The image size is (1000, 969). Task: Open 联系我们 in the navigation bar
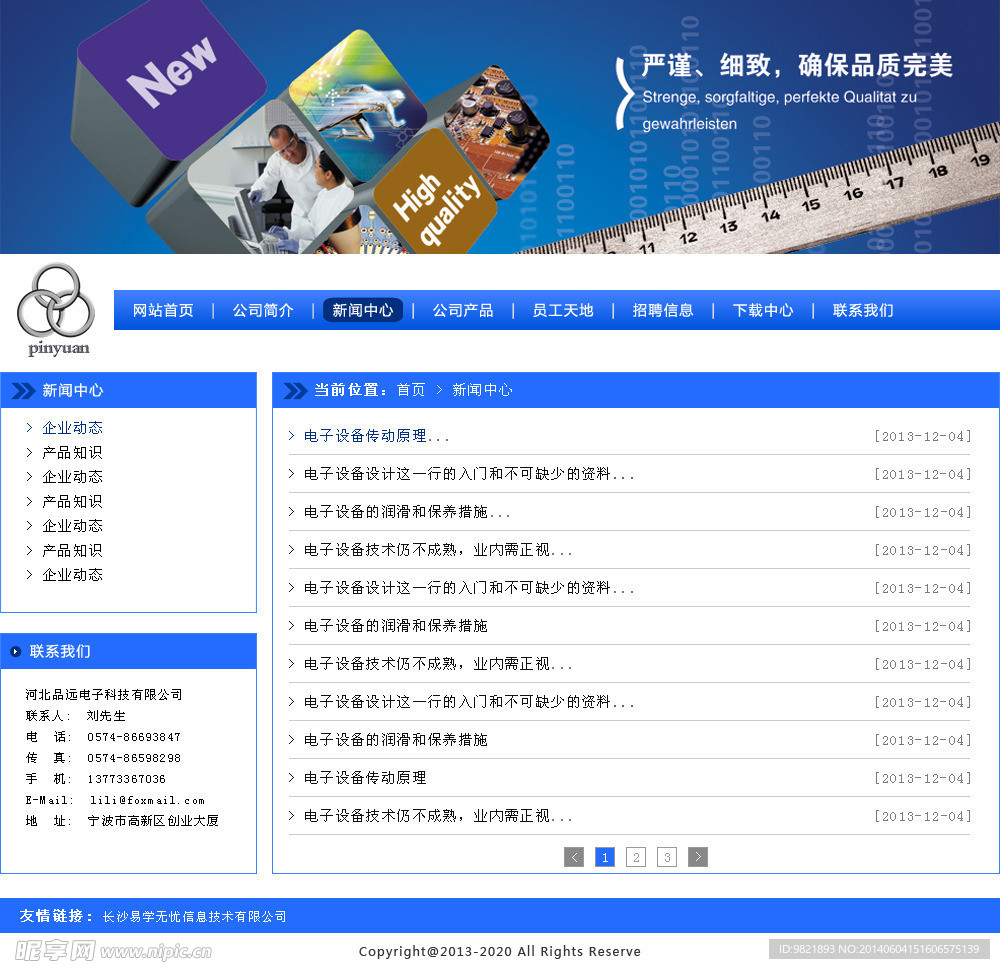pyautogui.click(x=863, y=311)
